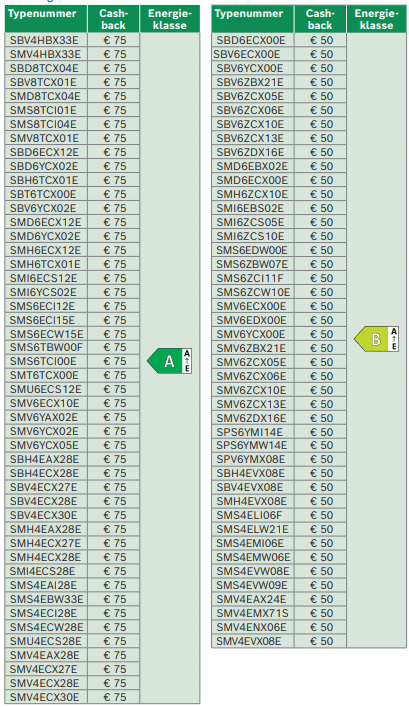Click model SMU4ECS28E
409x707 pixels.
click(46, 641)
